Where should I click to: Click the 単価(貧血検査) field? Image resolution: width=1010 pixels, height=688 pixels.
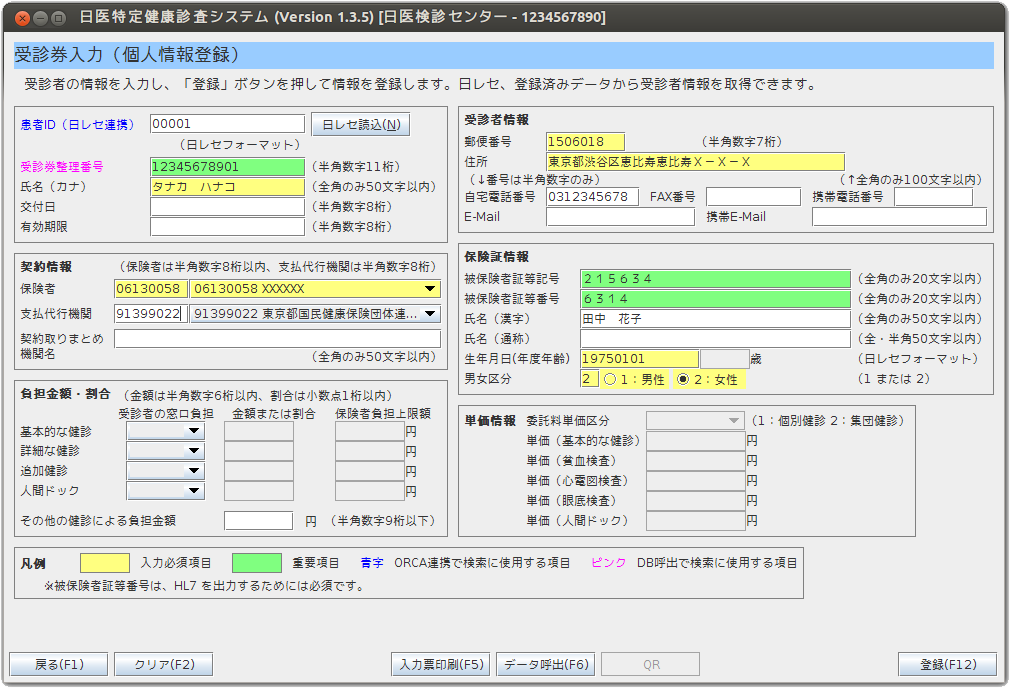696,461
